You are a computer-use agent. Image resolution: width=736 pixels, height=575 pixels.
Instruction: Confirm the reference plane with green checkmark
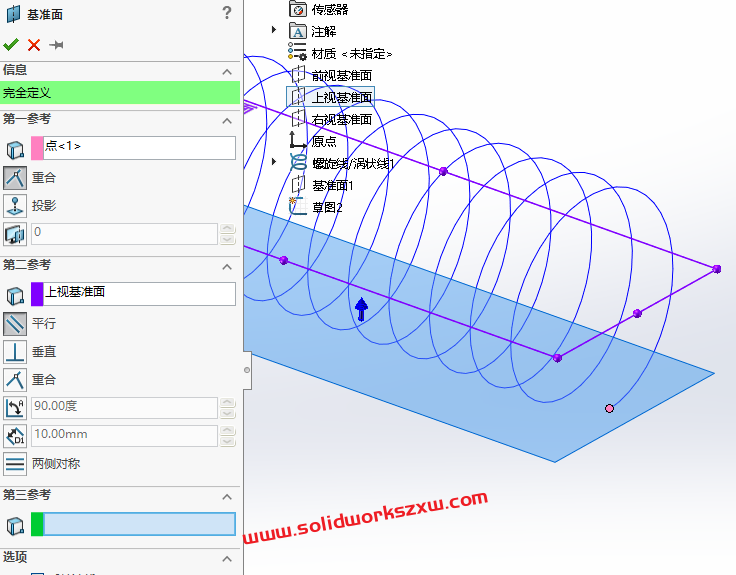pos(11,45)
